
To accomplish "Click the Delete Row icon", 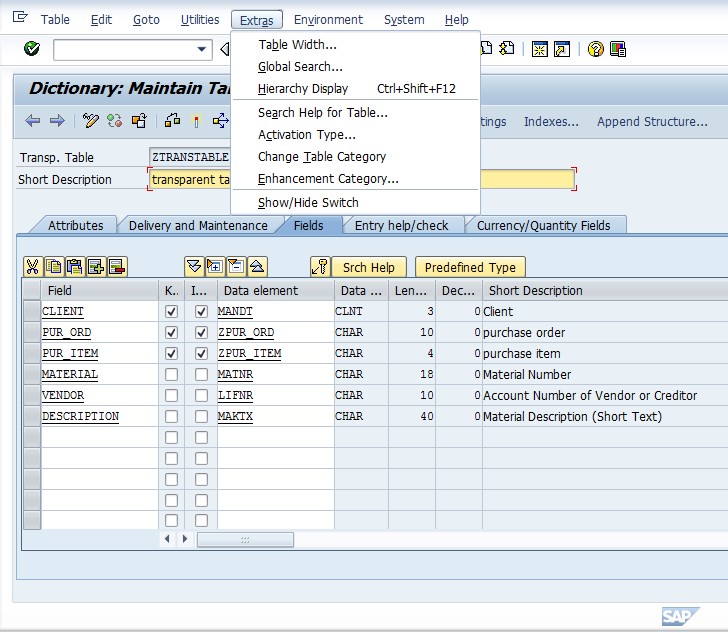I will (x=117, y=267).
